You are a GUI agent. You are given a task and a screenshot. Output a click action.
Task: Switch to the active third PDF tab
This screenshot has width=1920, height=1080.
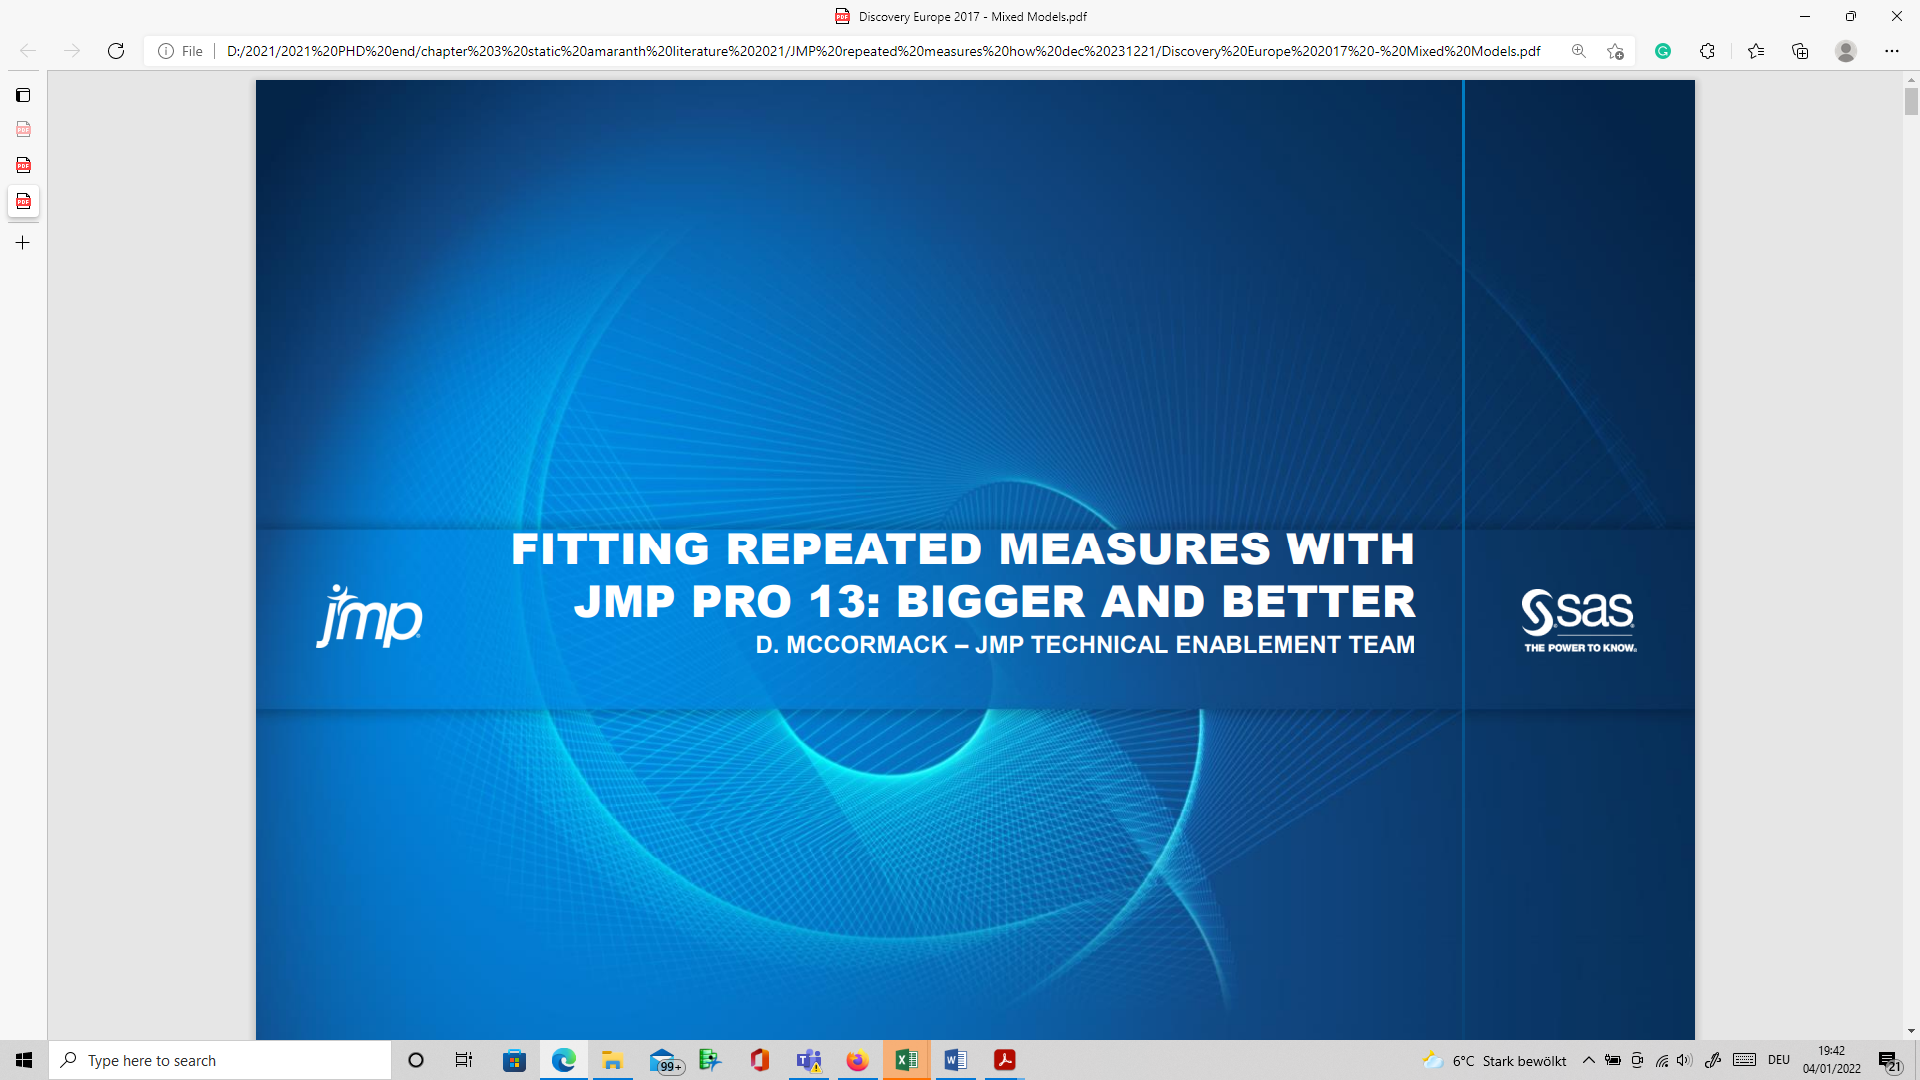click(x=23, y=201)
